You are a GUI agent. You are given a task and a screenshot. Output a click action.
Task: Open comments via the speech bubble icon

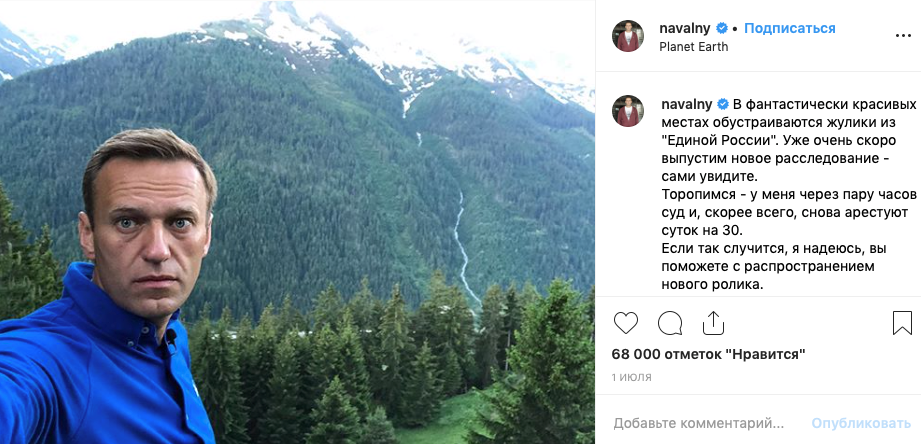(x=670, y=323)
